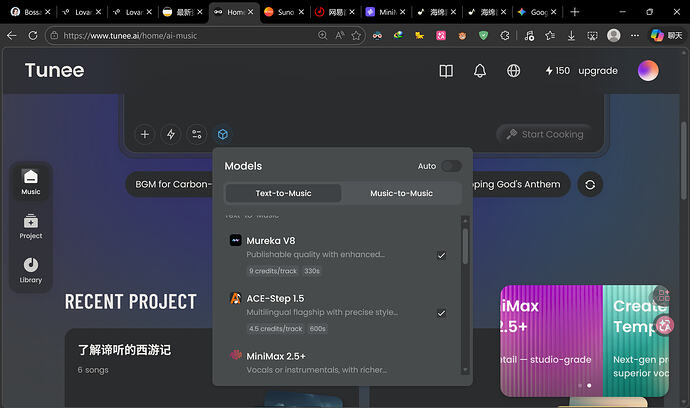690x408 pixels.
Task: Open the Copilot chat icon in browser toolbar
Action: (x=666, y=36)
